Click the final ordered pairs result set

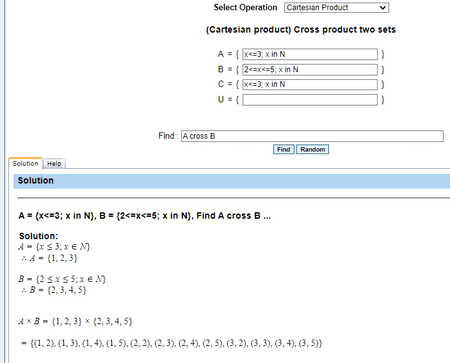click(x=171, y=343)
